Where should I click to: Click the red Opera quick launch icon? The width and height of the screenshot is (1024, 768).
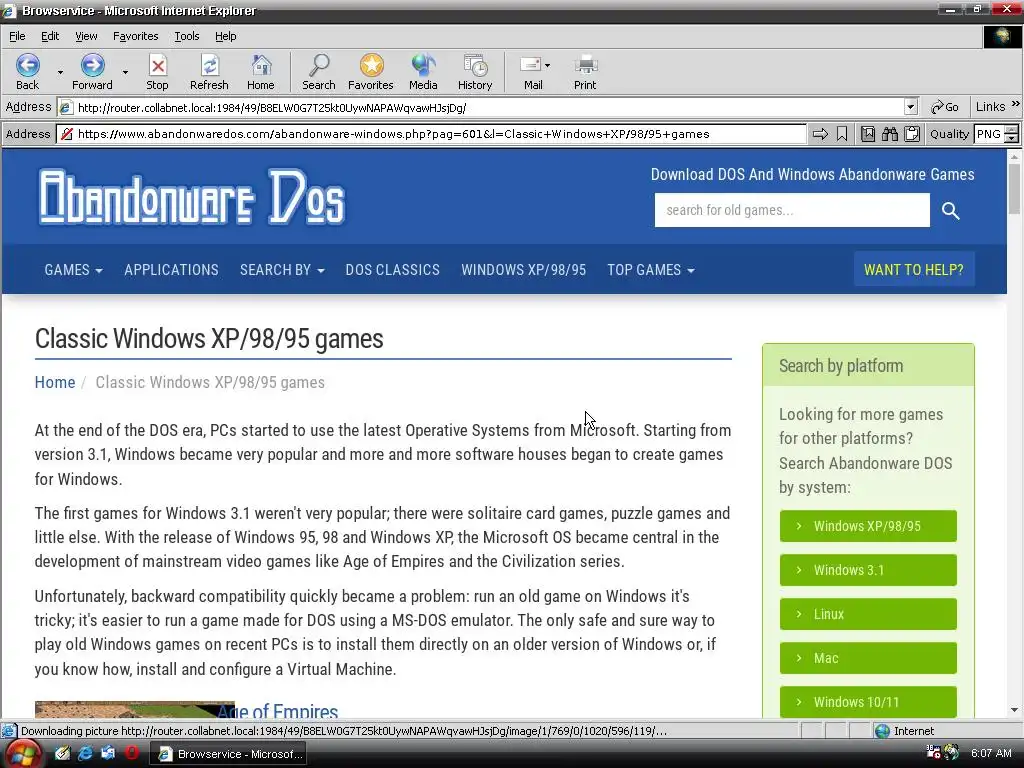[x=132, y=753]
